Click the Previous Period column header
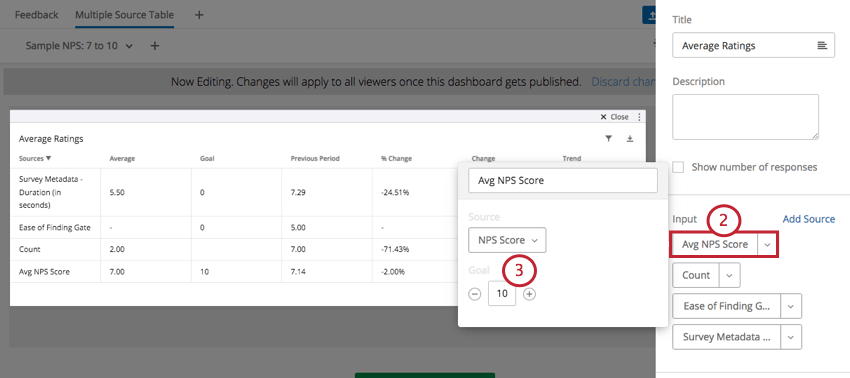850x378 pixels. (315, 159)
